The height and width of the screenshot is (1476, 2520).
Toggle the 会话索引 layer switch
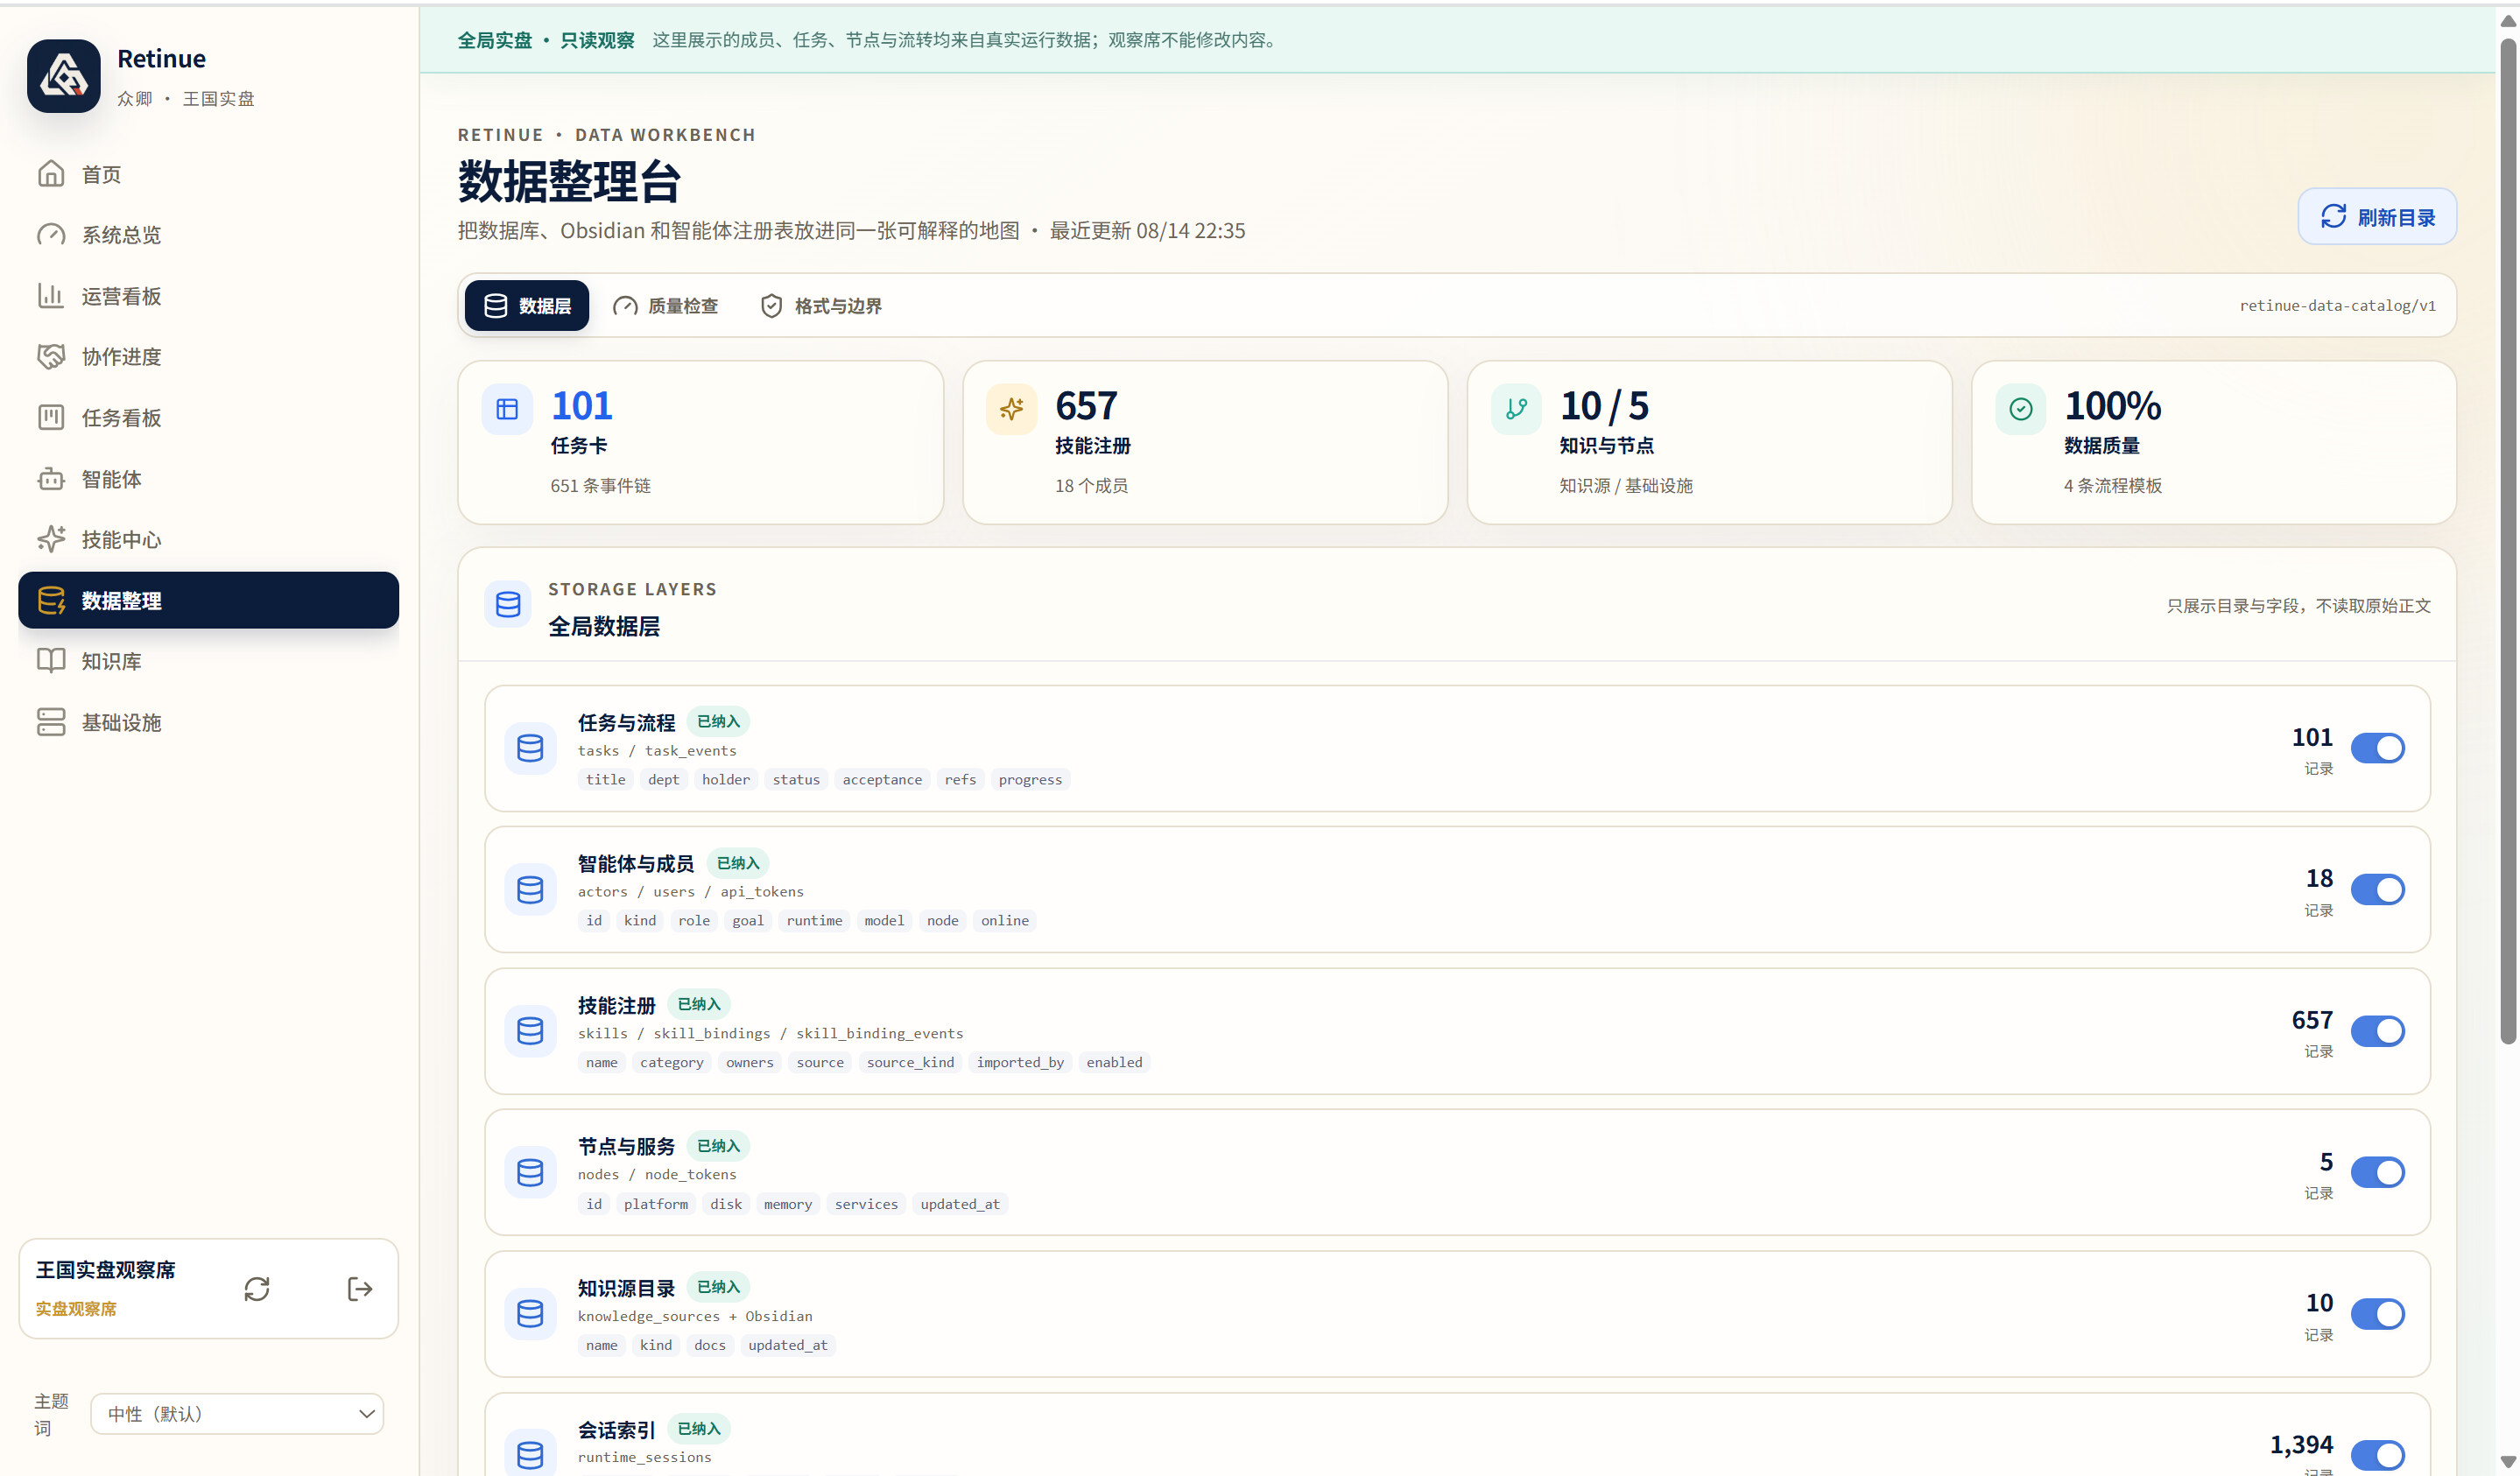point(2377,1455)
